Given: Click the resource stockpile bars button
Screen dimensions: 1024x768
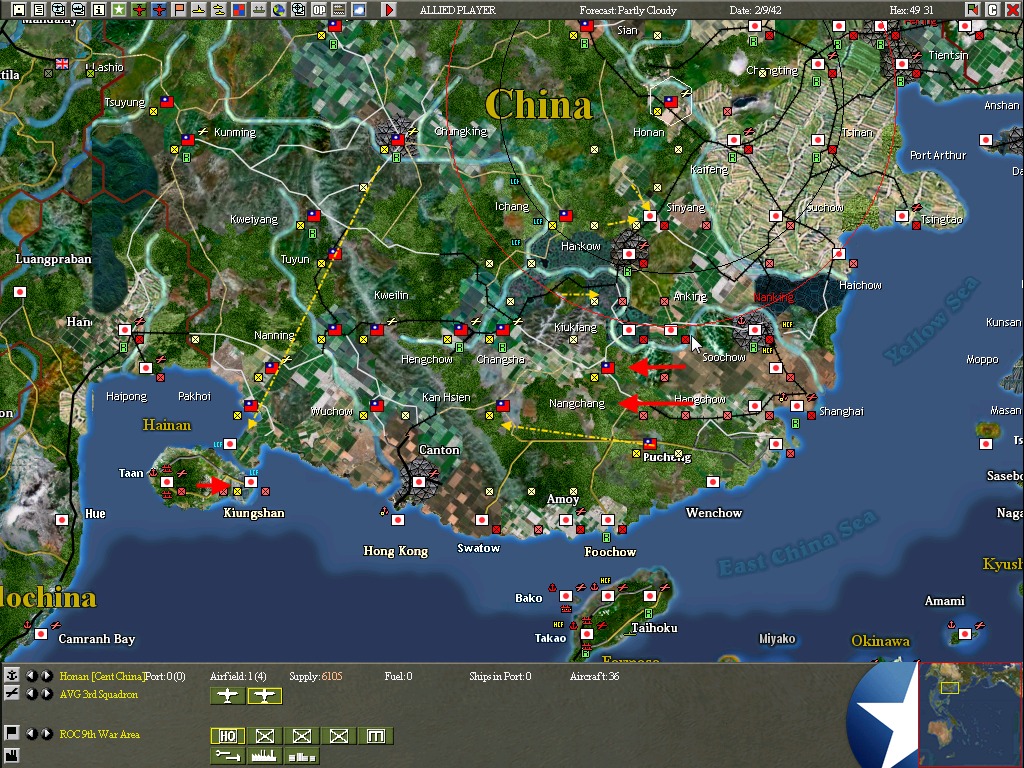Looking at the screenshot, I should [x=302, y=756].
